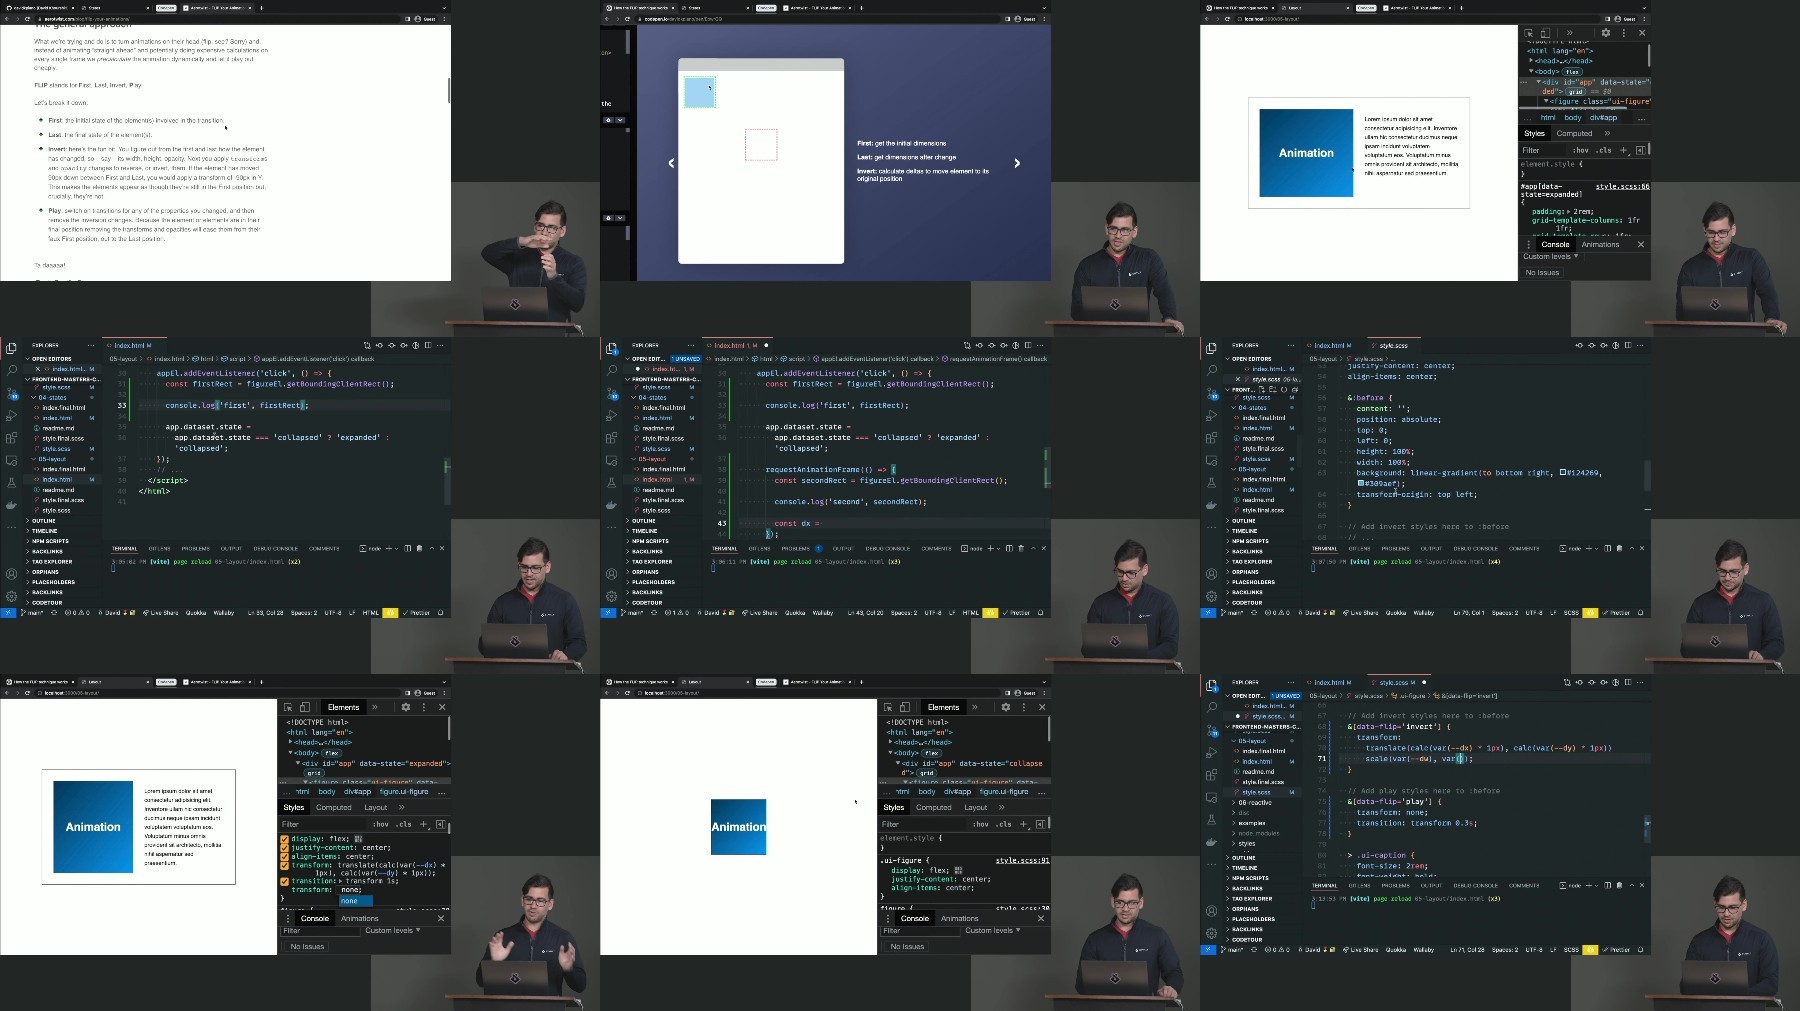Advance to next slide in top-middle CodePen demo

click(1017, 163)
